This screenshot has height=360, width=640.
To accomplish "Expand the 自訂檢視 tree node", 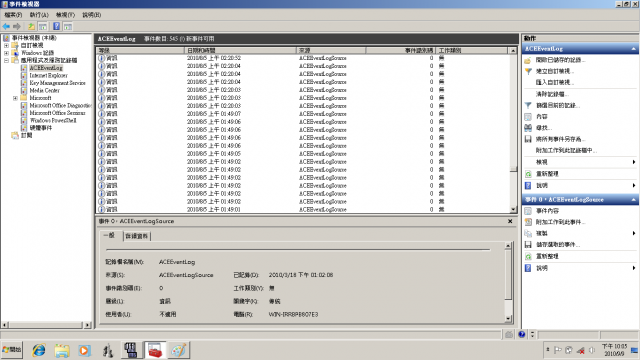I will coord(7,45).
